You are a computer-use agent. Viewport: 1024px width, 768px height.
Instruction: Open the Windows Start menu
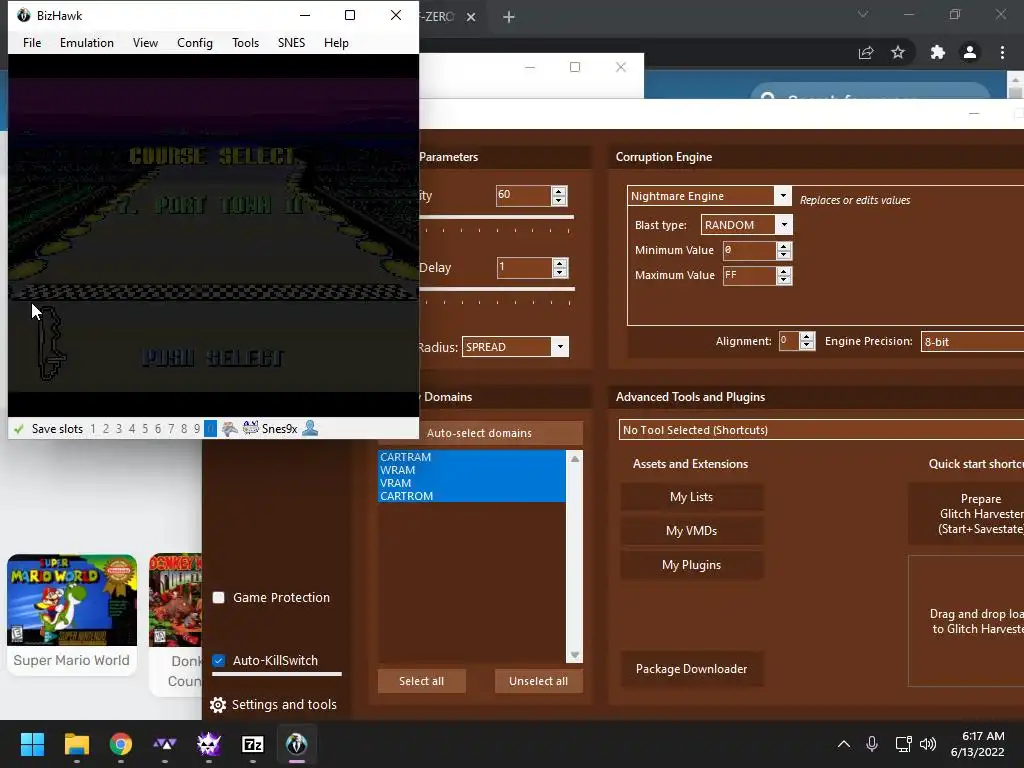tap(32, 744)
